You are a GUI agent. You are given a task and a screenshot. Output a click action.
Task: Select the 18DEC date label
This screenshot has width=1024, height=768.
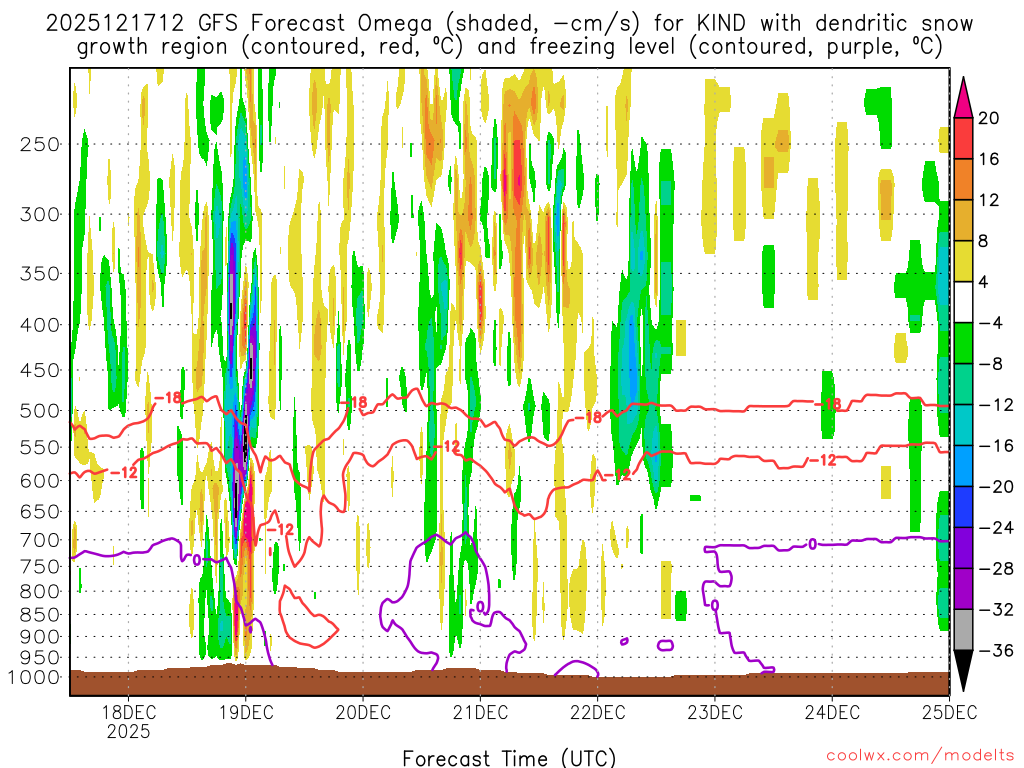pyautogui.click(x=129, y=712)
